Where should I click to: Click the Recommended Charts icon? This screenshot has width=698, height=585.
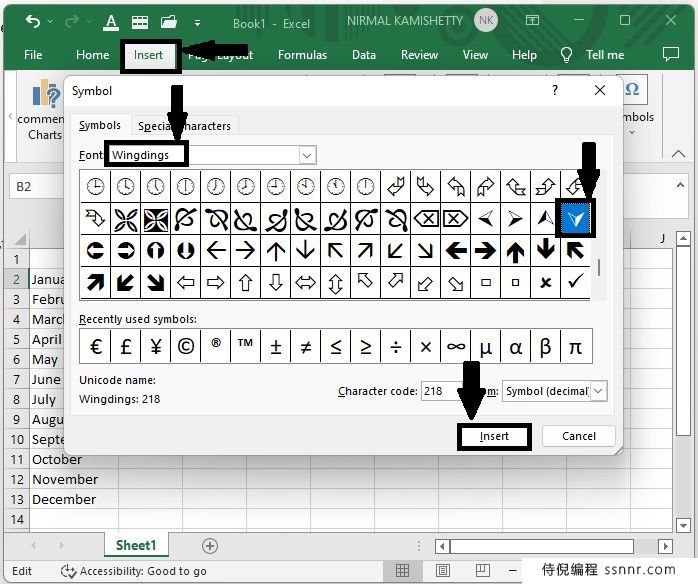click(46, 93)
